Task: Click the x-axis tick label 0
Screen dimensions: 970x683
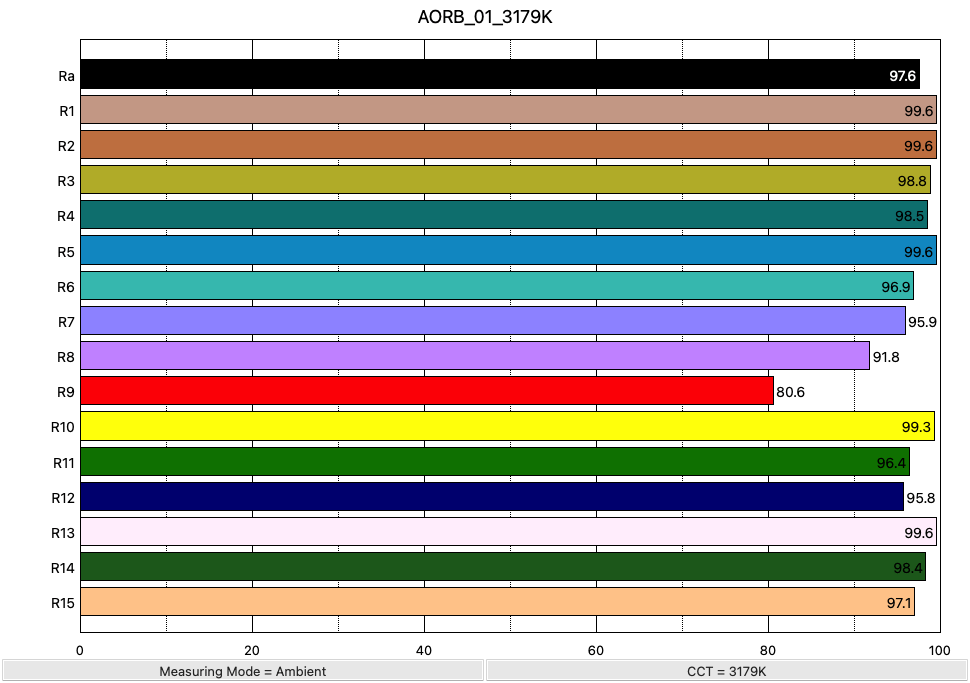Action: (x=80, y=650)
